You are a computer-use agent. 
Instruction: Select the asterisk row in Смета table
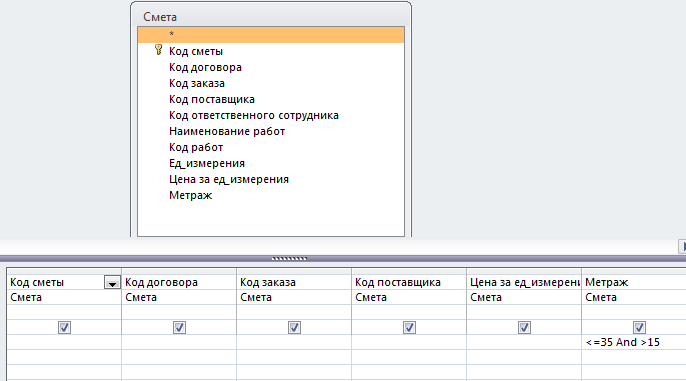(x=271, y=35)
